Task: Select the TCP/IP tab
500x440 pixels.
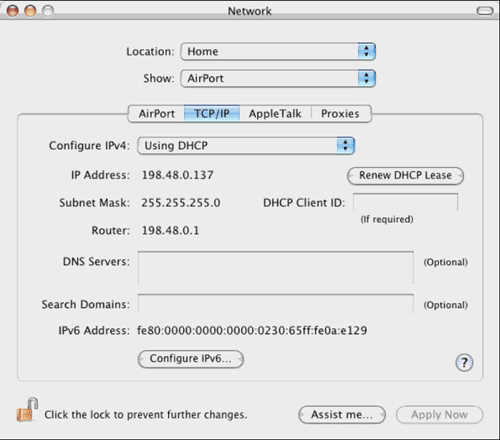Action: 212,114
